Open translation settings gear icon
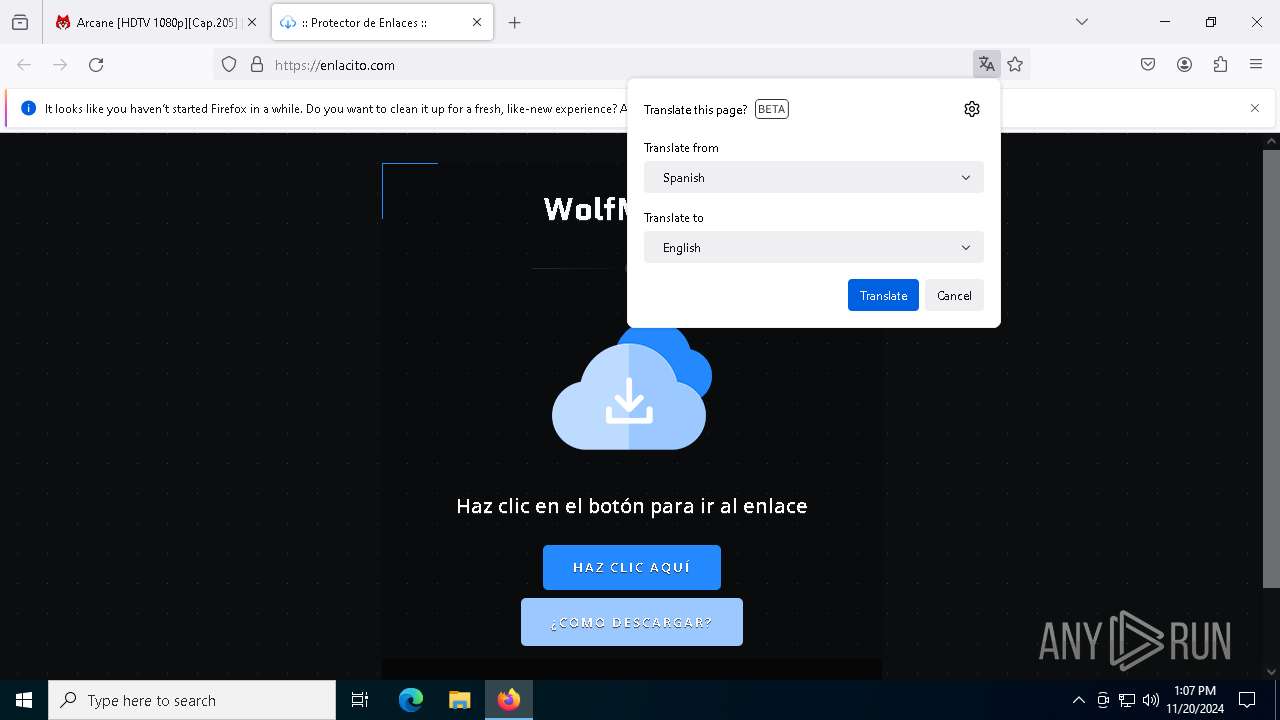1280x720 pixels. (972, 109)
